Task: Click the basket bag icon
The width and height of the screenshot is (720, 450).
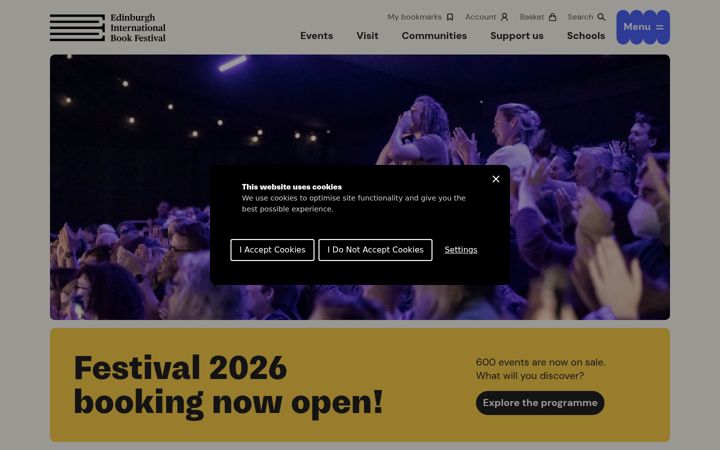Action: pyautogui.click(x=552, y=17)
